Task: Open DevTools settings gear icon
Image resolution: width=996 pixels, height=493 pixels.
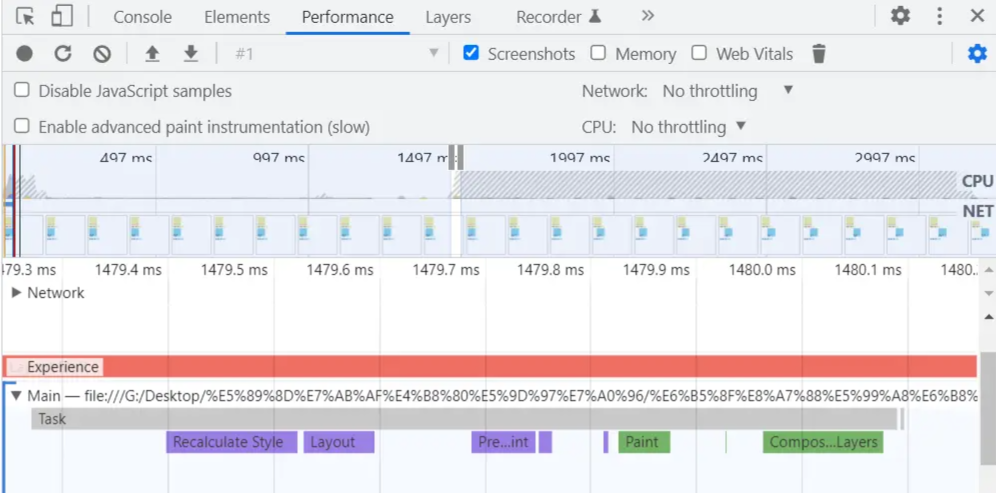Action: pyautogui.click(x=900, y=16)
